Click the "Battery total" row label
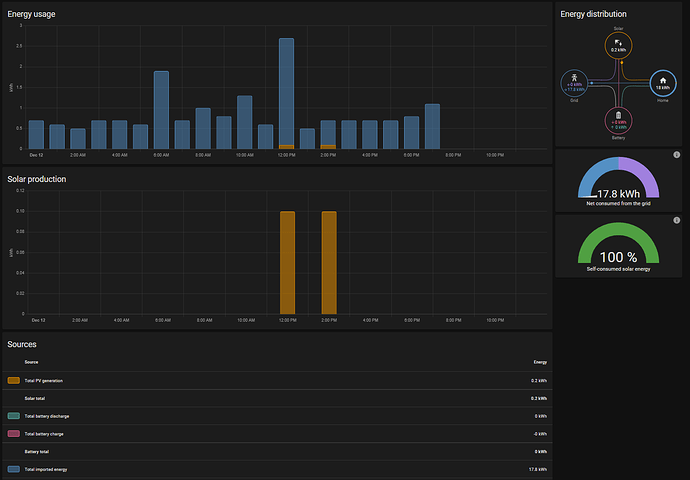The width and height of the screenshot is (690, 480). 37,452
